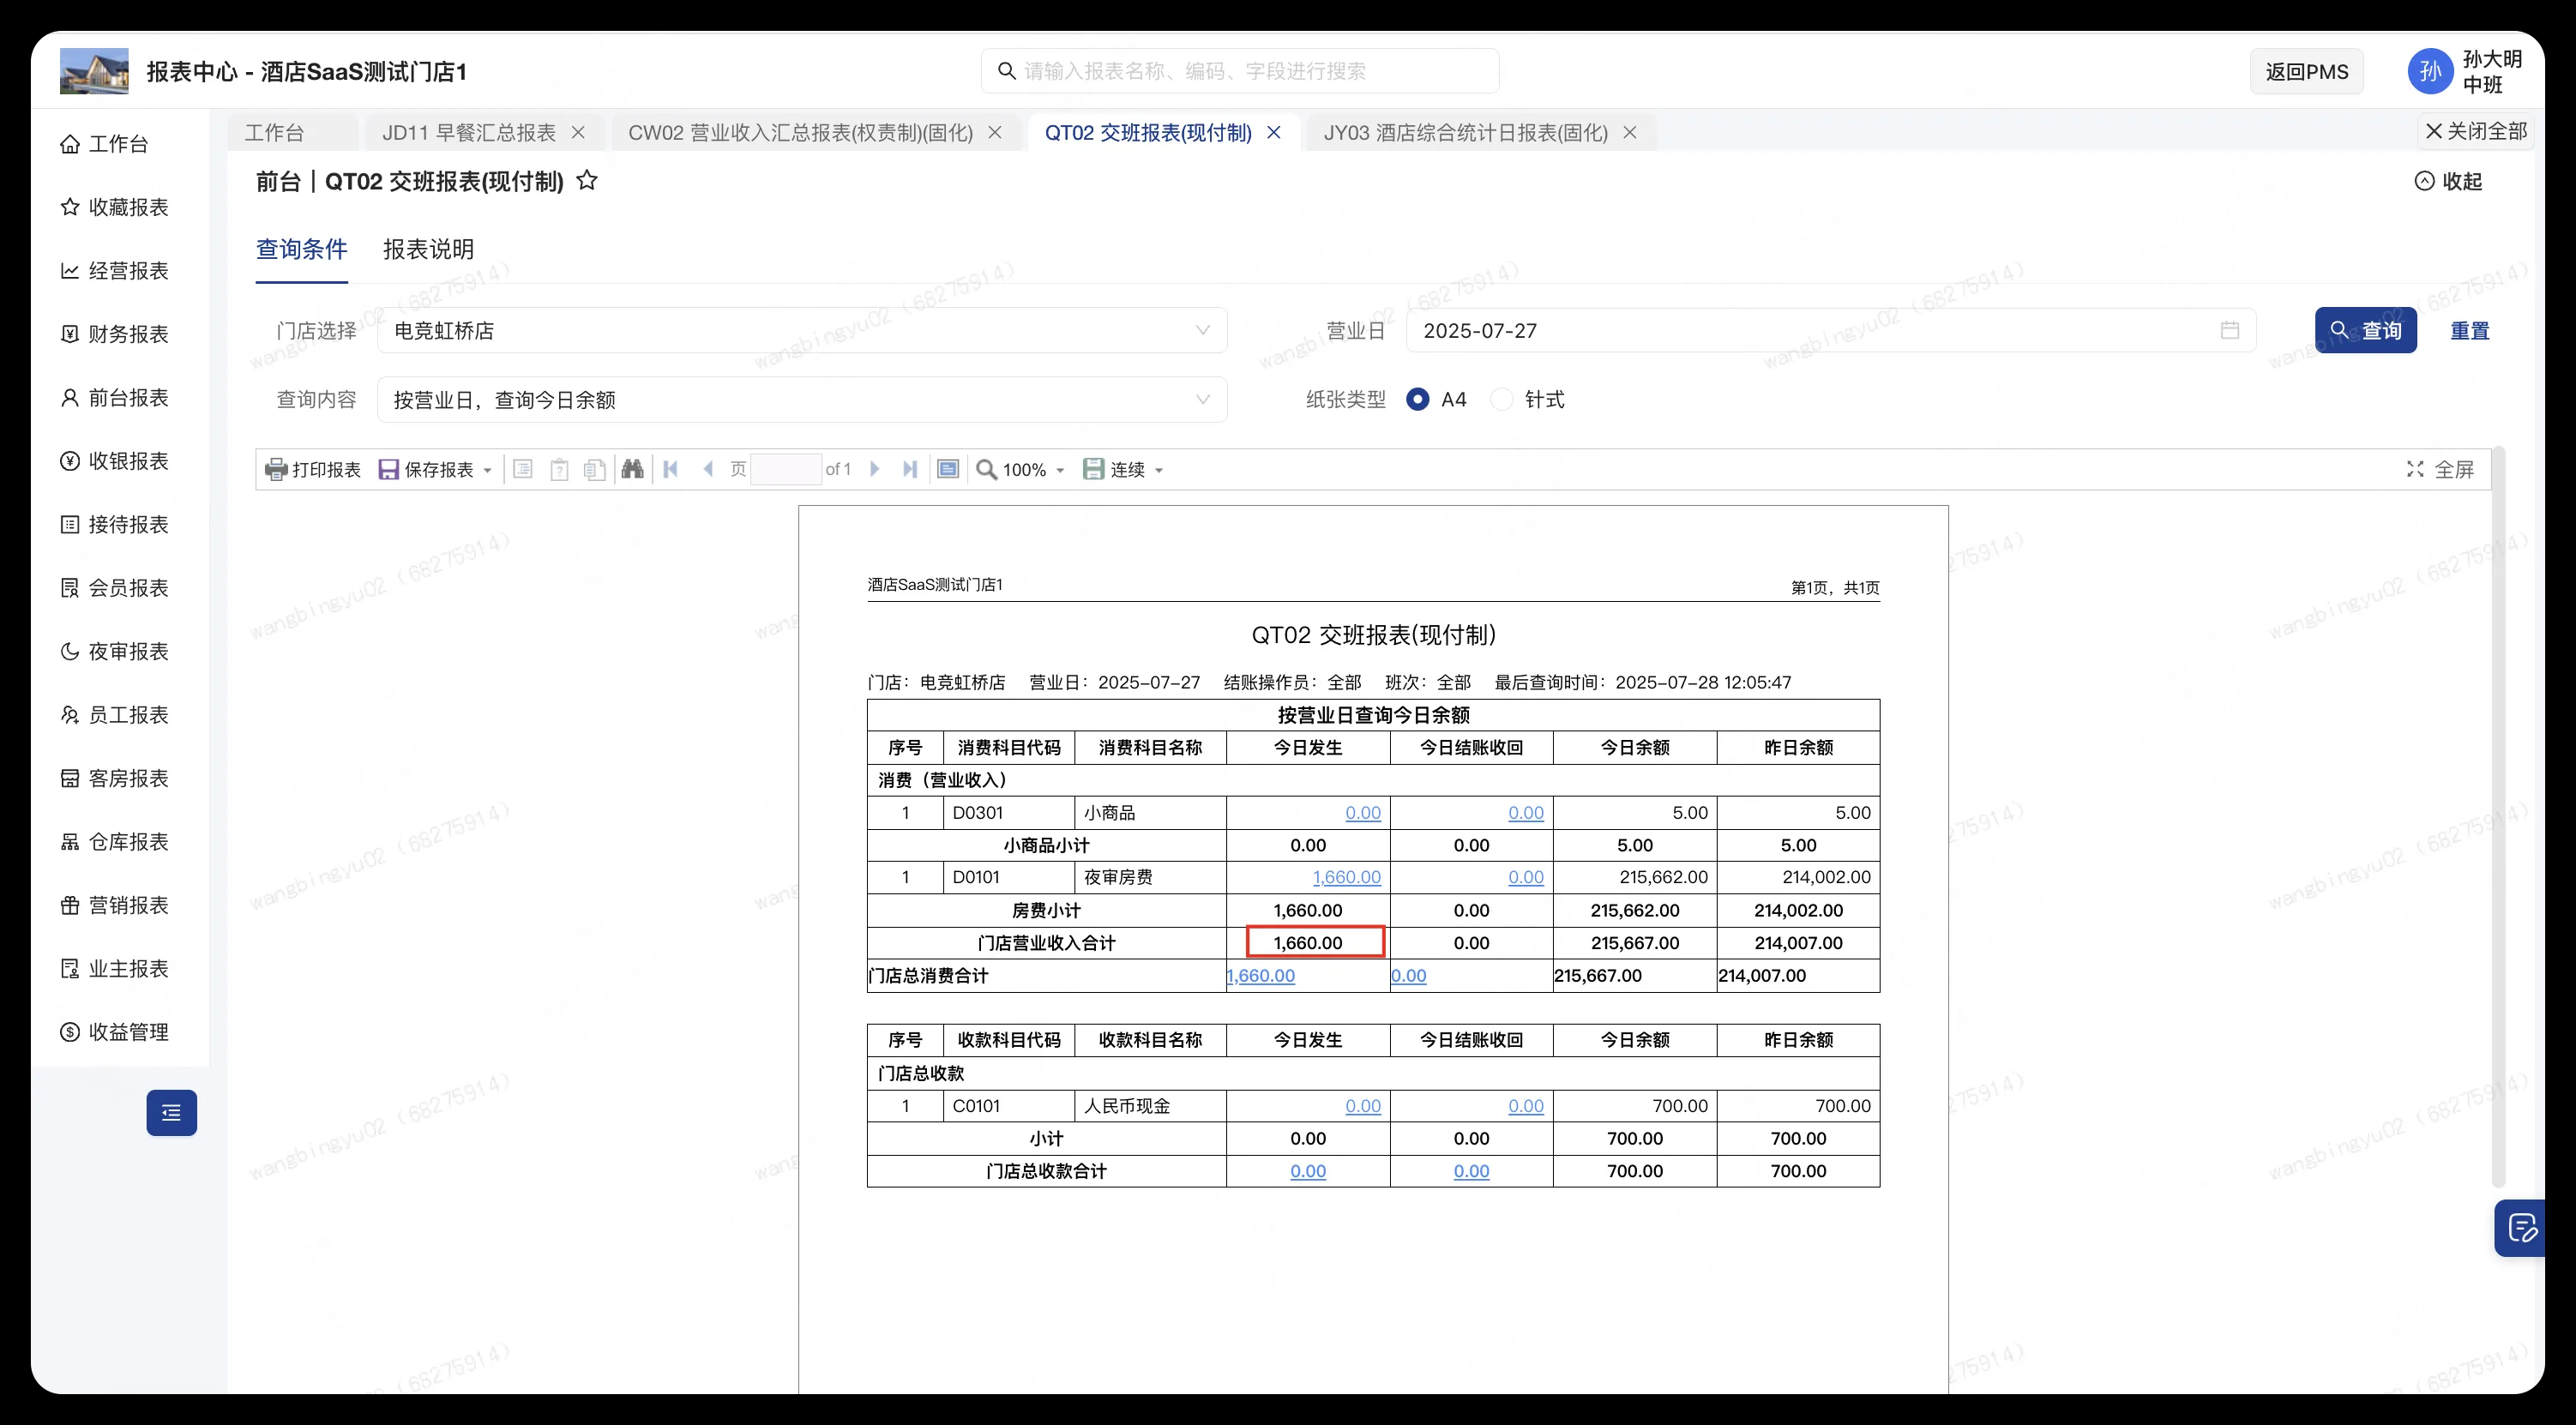
Task: Click the report vertical scrollbar
Action: 2497,816
